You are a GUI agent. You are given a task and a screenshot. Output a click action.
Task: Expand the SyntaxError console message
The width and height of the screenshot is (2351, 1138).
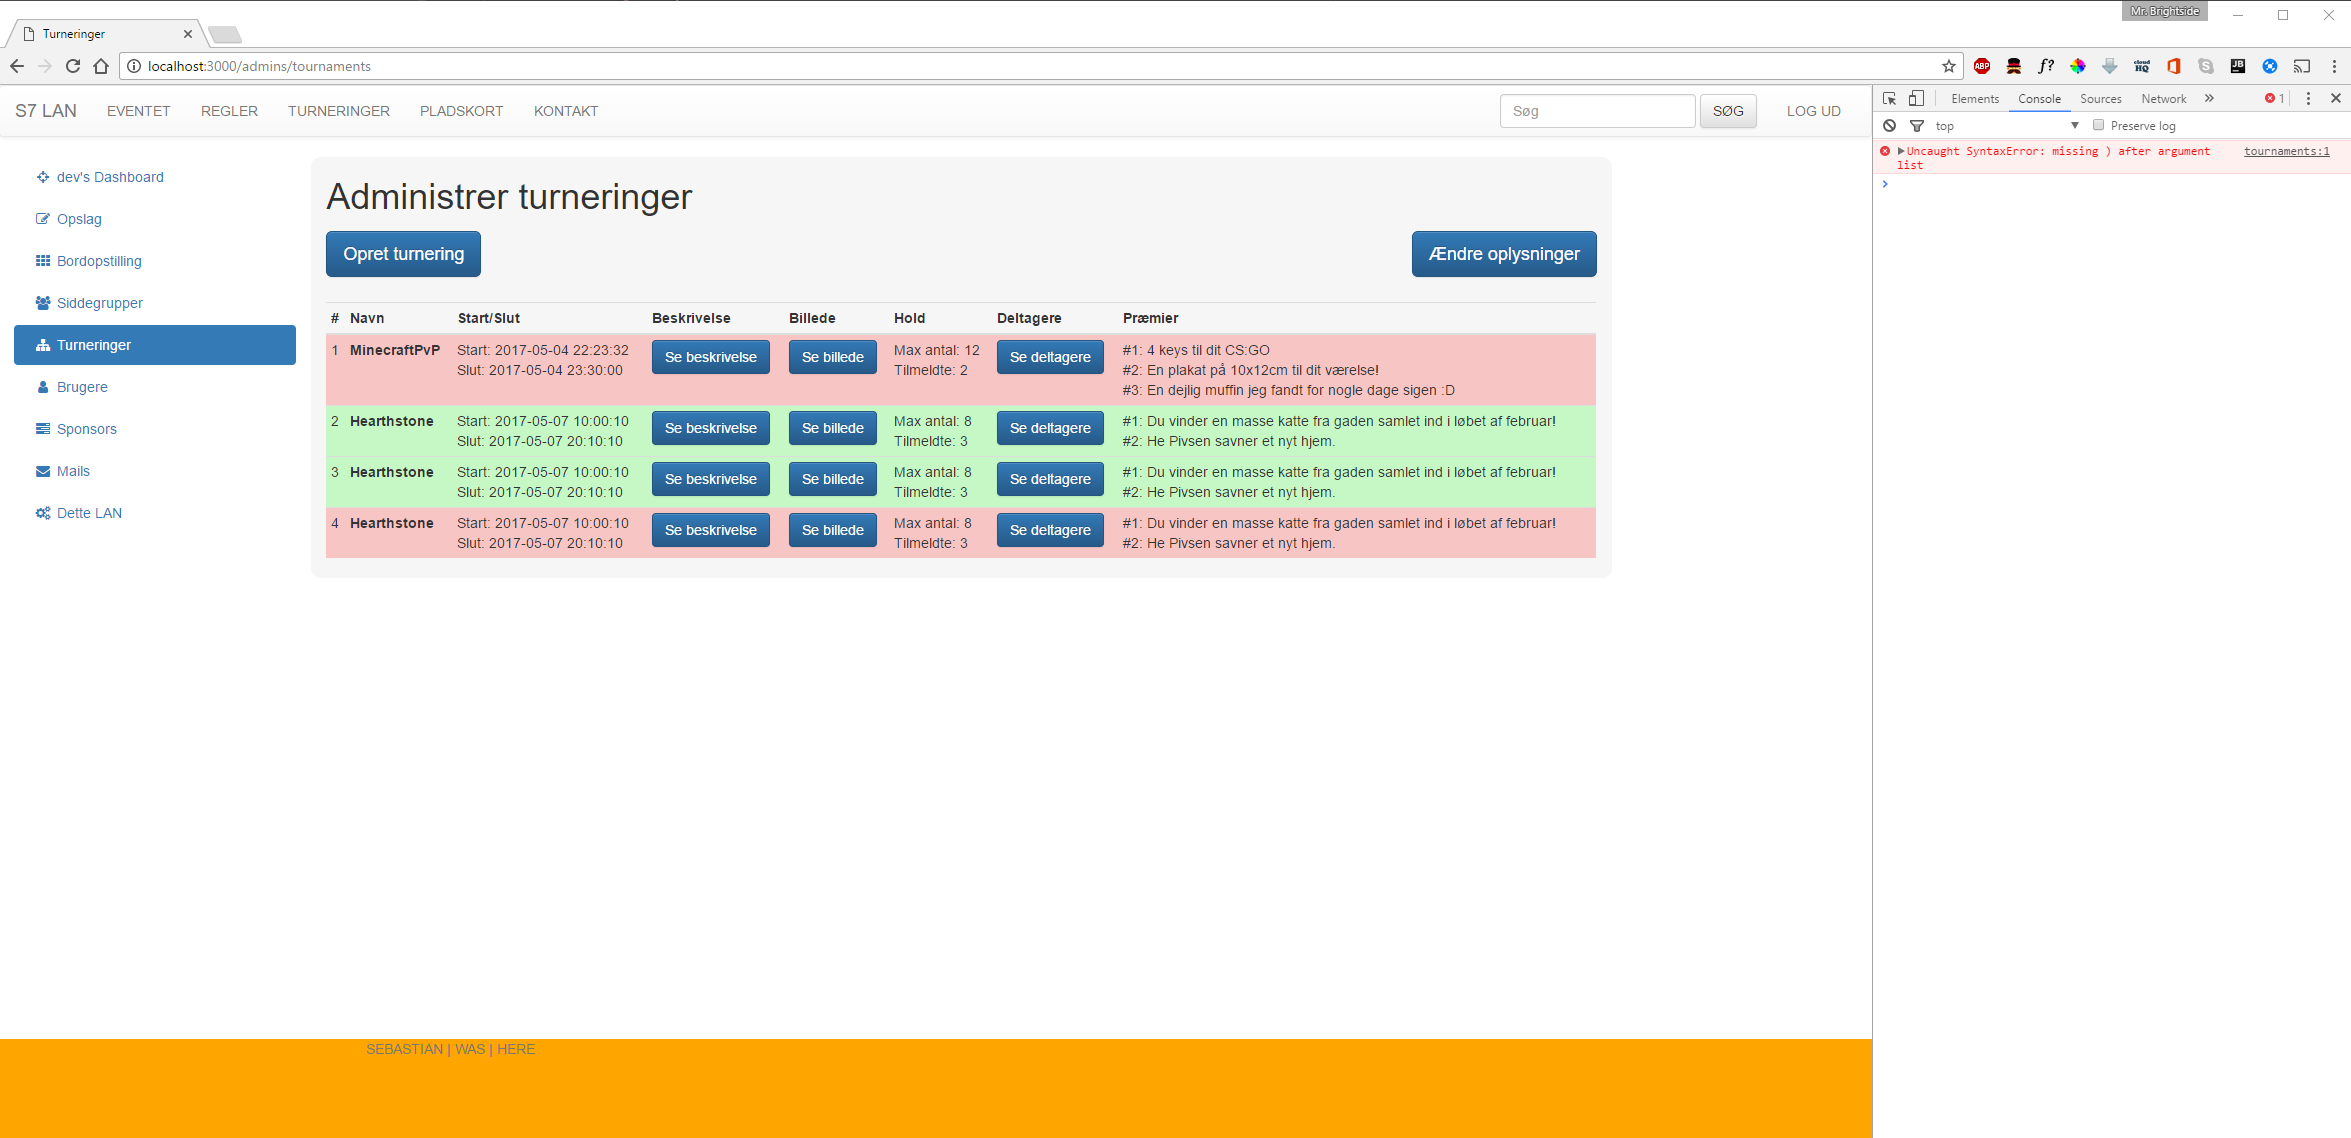[x=1901, y=151]
